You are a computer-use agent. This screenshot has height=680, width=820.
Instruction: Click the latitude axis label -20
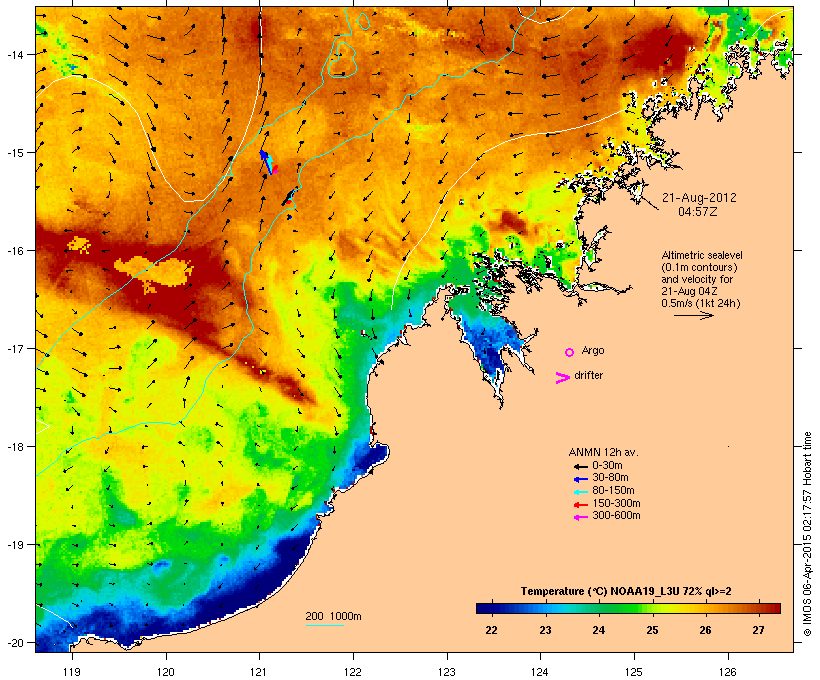tap(14, 643)
